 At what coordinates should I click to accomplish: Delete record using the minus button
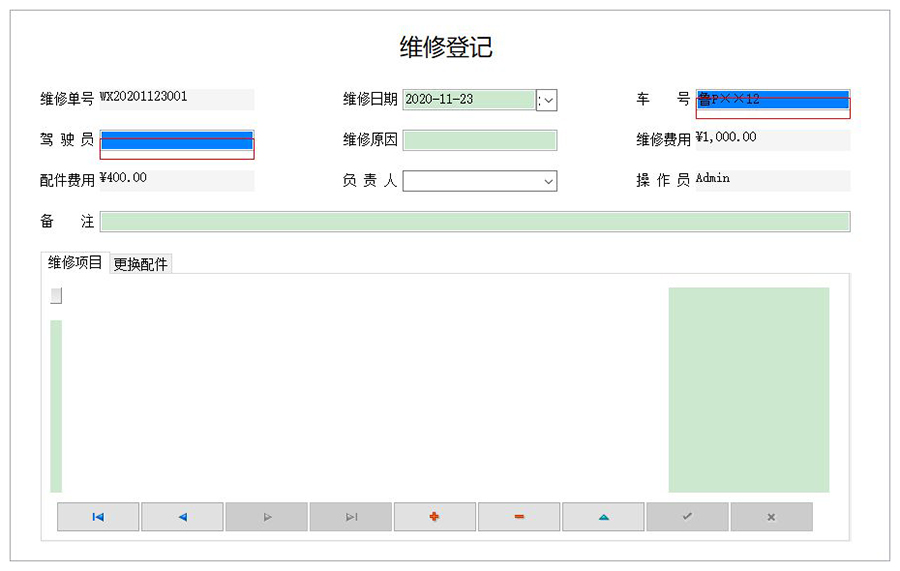tap(519, 517)
